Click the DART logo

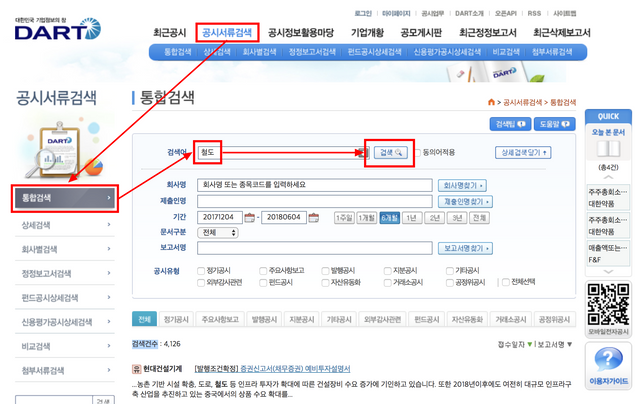point(58,29)
